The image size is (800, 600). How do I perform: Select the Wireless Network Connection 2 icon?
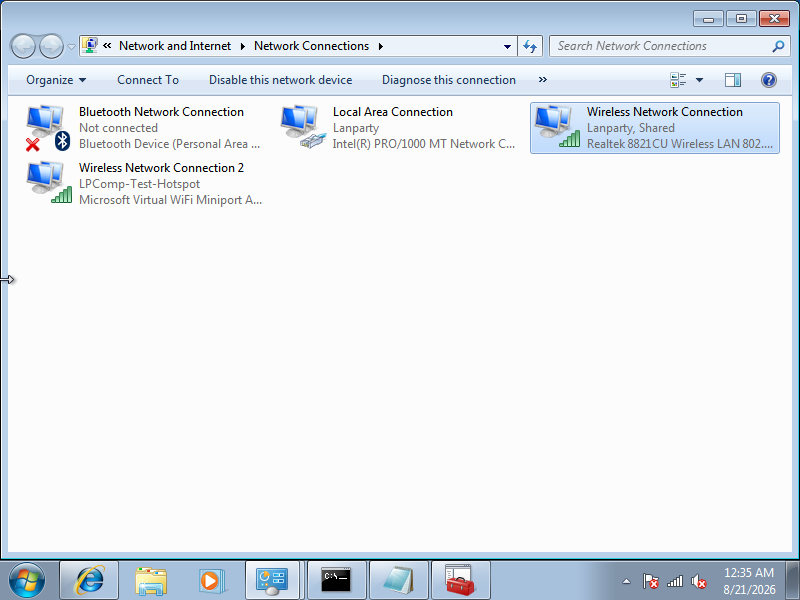49,183
